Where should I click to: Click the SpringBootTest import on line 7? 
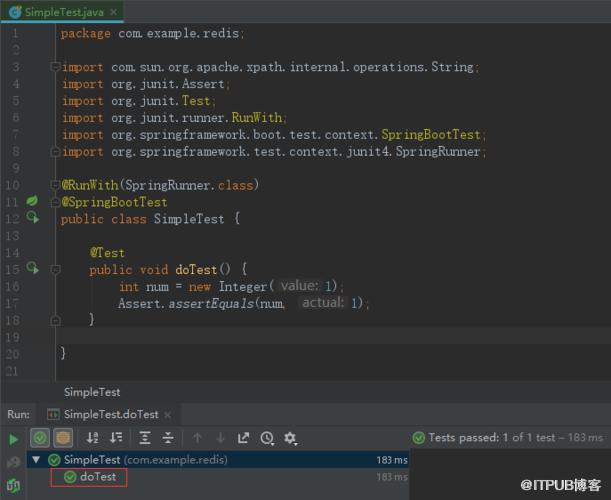click(x=274, y=135)
